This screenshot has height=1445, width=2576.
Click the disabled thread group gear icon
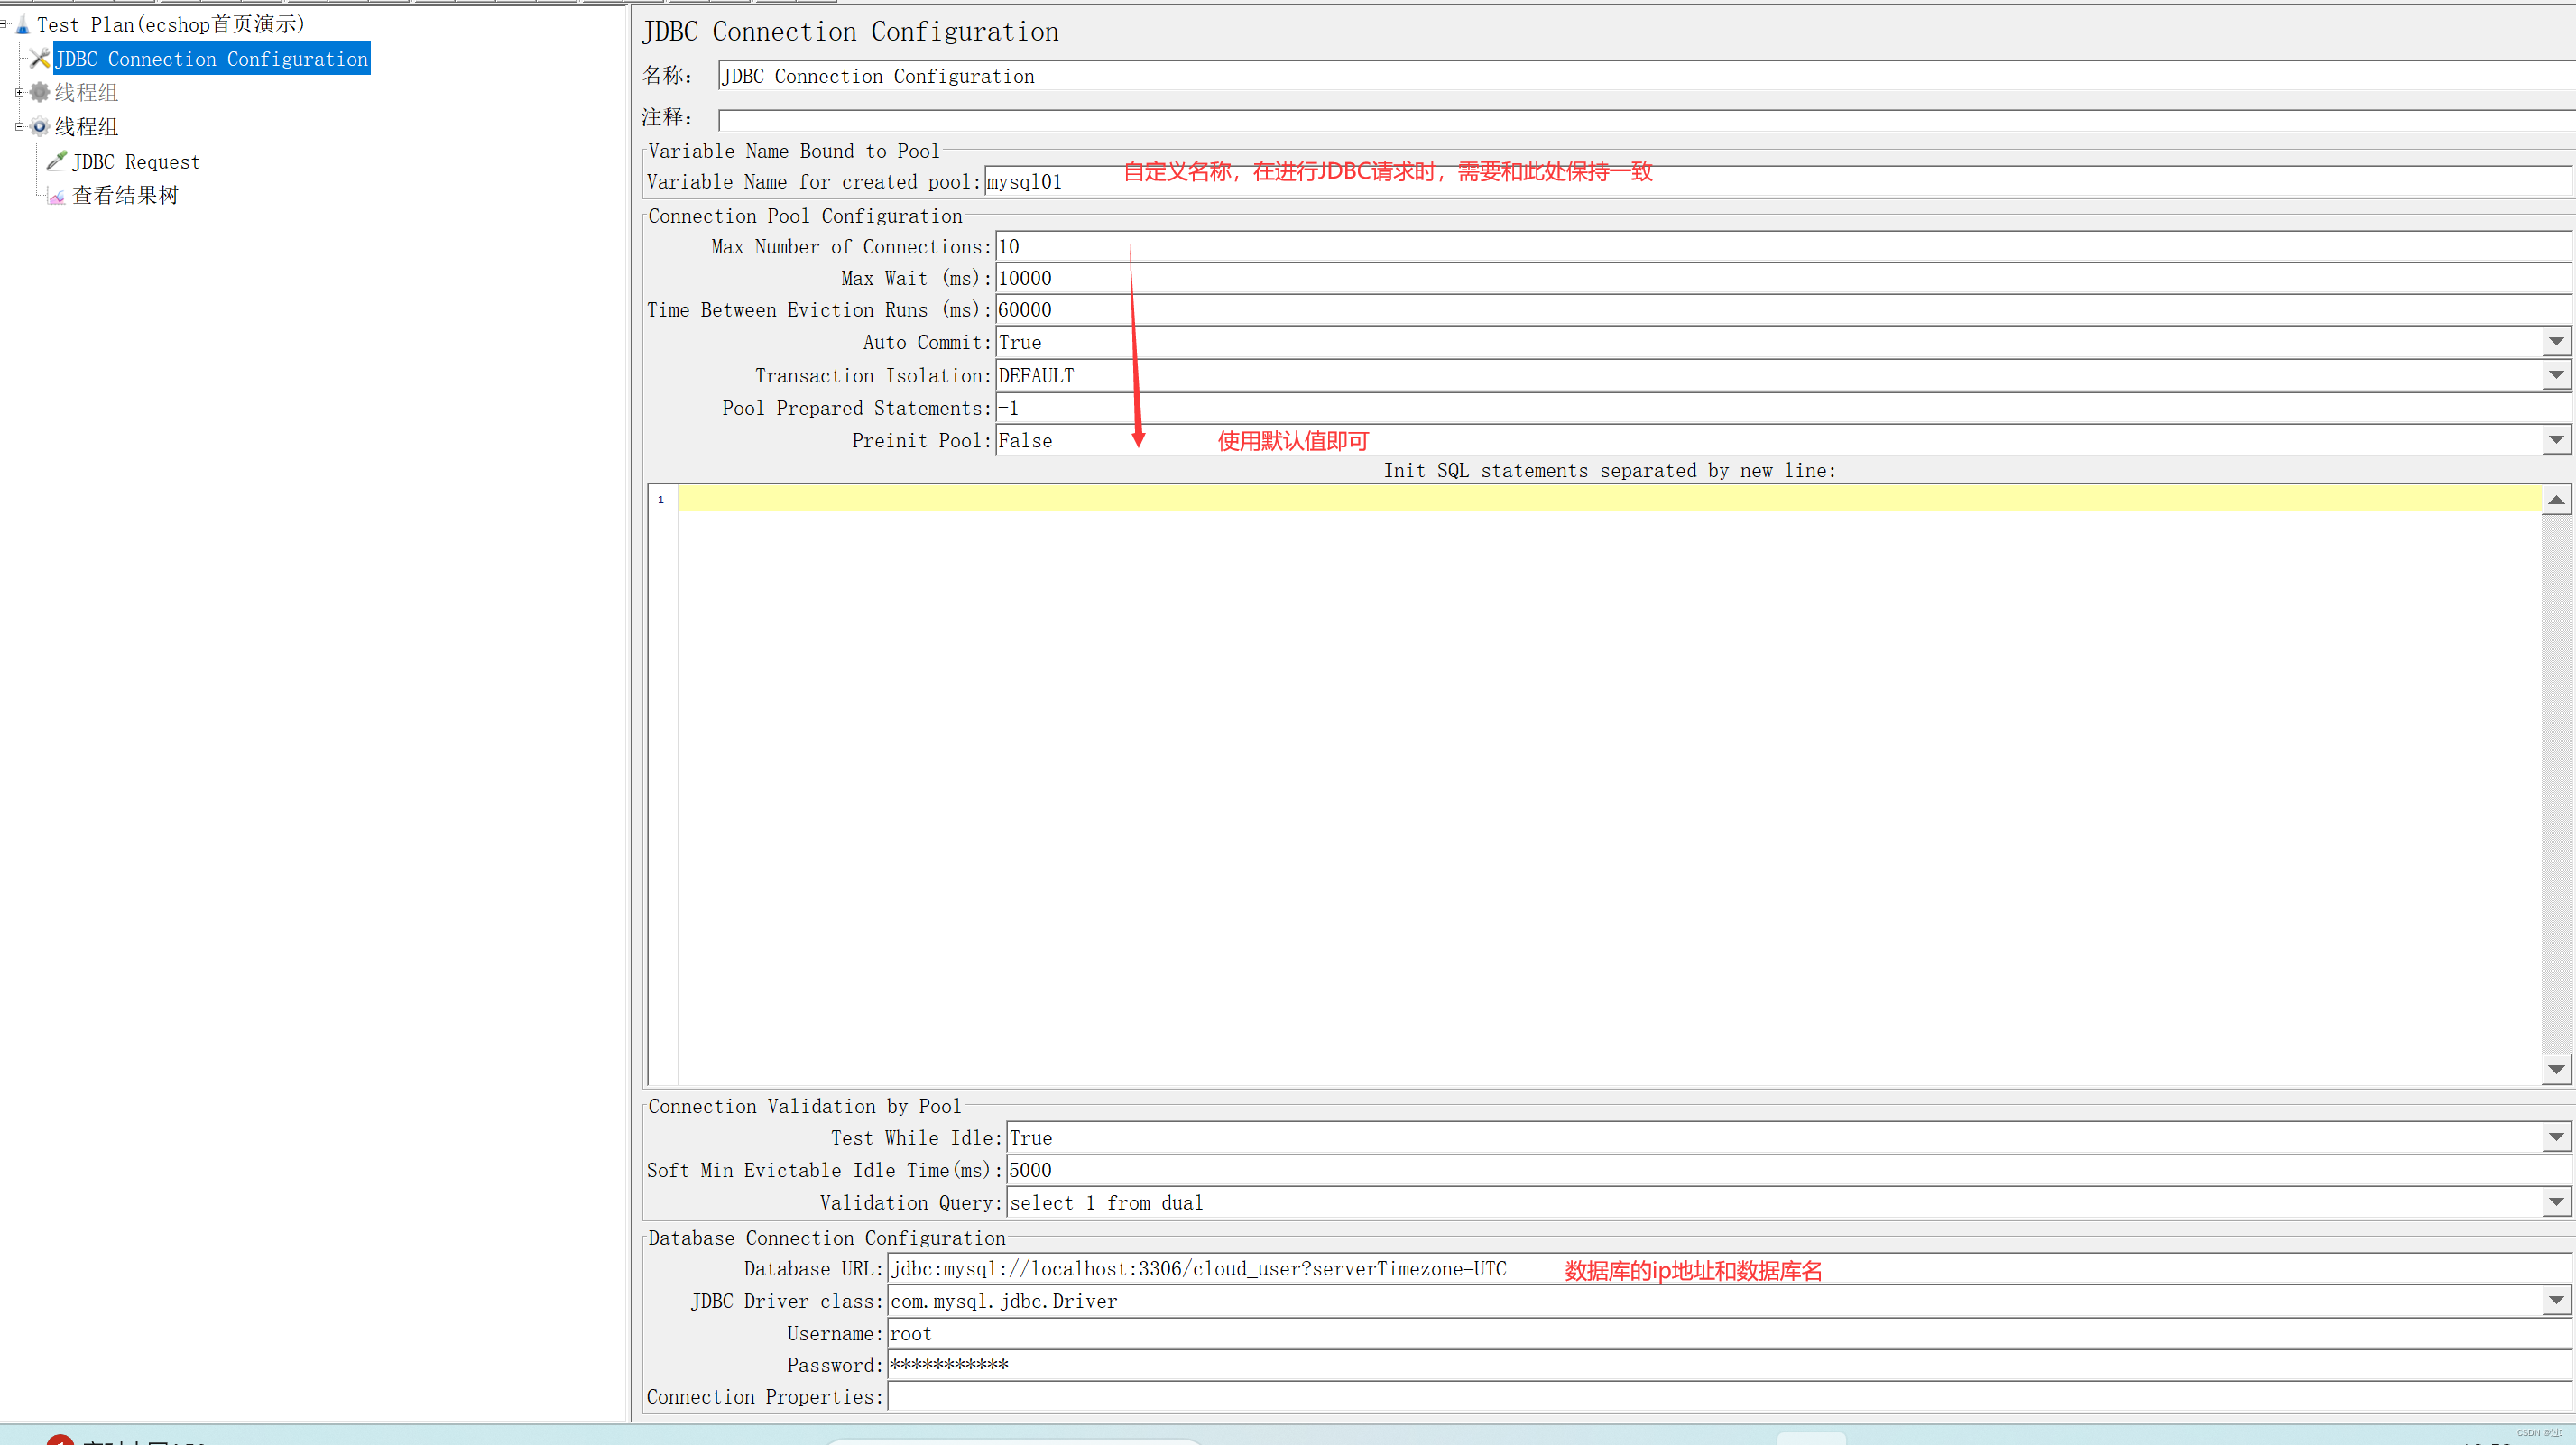coord(39,92)
